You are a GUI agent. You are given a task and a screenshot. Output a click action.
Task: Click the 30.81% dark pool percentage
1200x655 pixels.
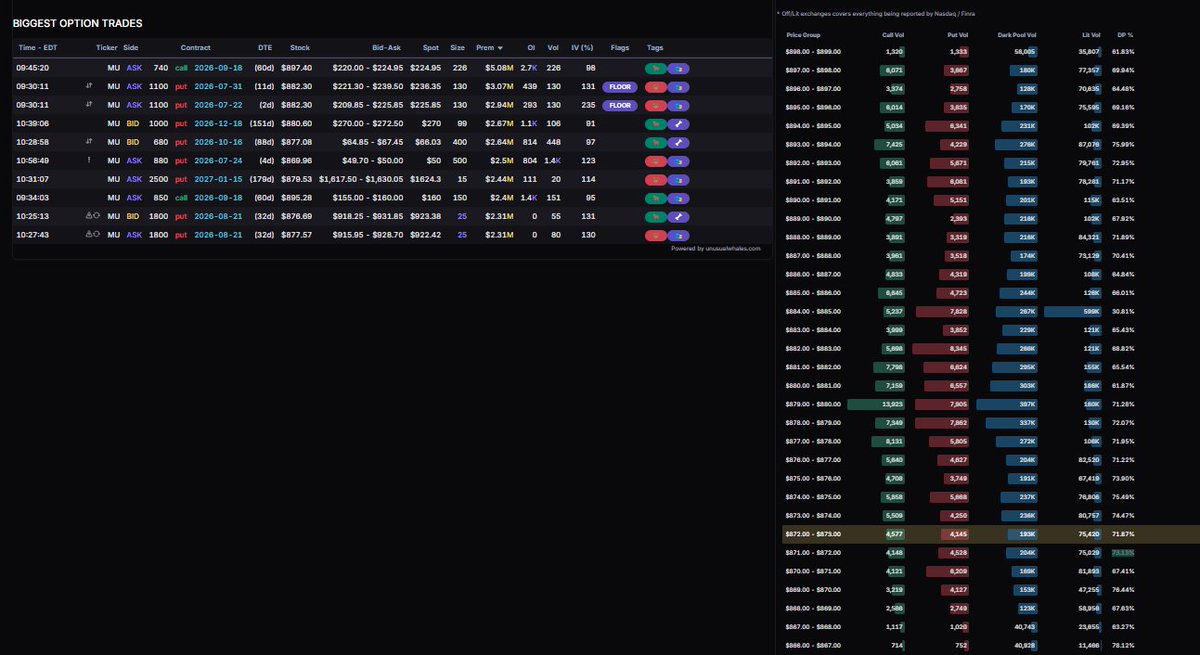(x=1123, y=312)
